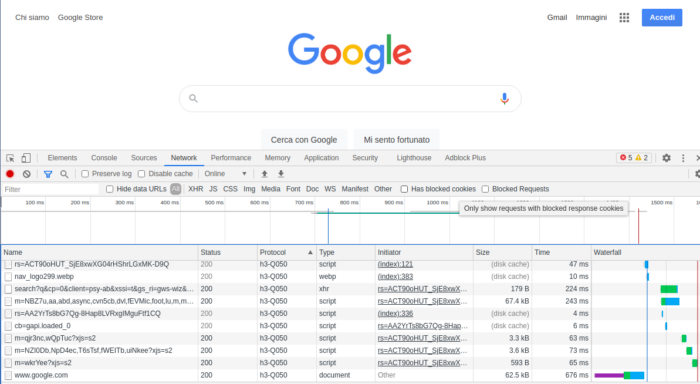
Task: Click the Accedi sign-in button
Action: [x=662, y=17]
